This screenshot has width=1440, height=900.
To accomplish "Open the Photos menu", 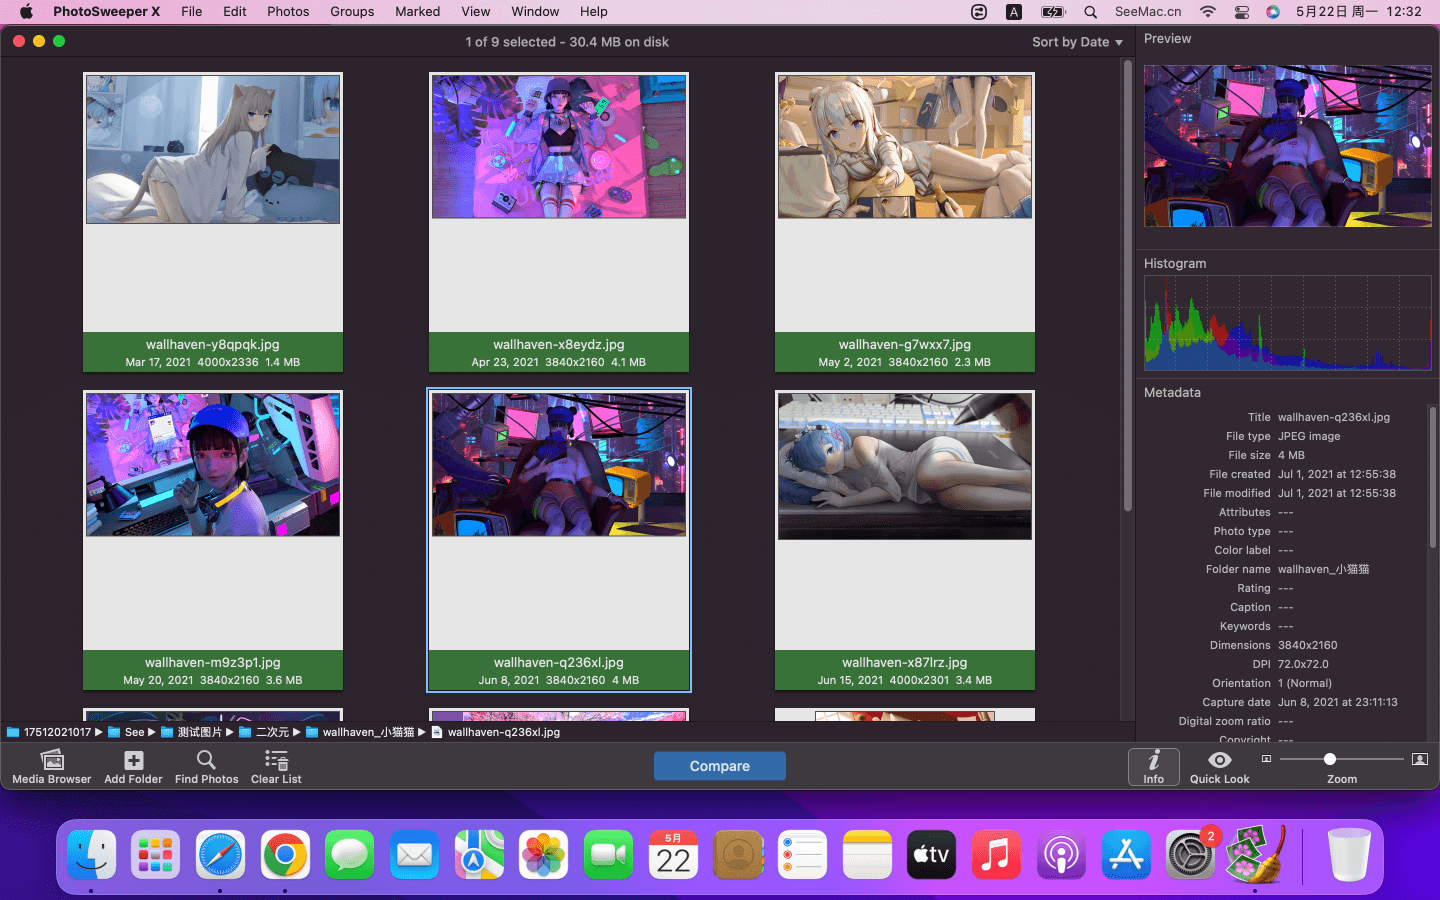I will click(288, 12).
